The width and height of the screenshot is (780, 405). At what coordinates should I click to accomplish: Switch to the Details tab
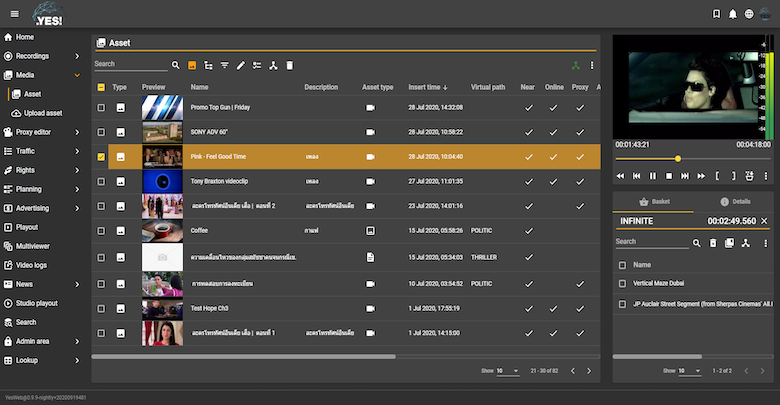[x=736, y=202]
